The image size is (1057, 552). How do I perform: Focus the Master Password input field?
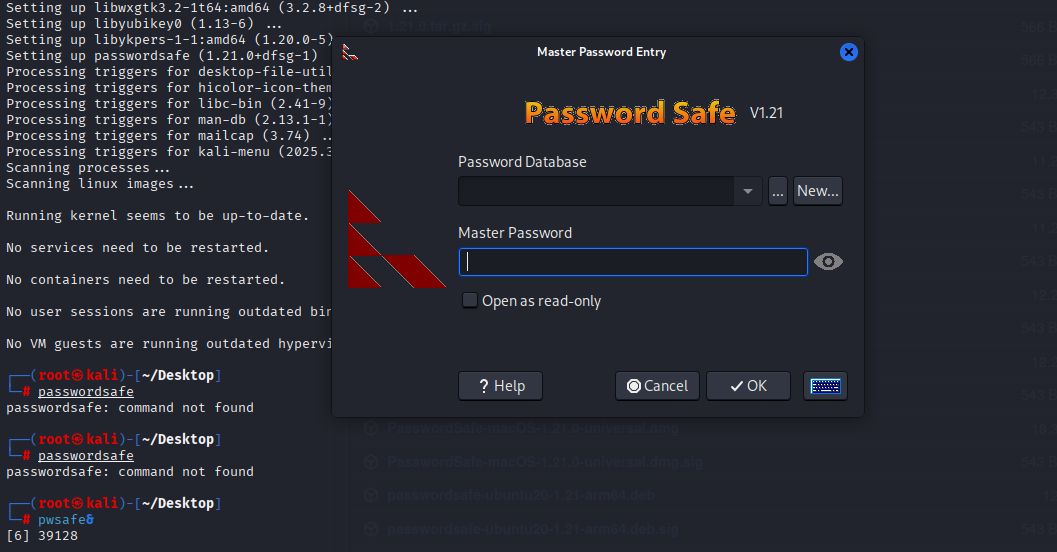(633, 262)
